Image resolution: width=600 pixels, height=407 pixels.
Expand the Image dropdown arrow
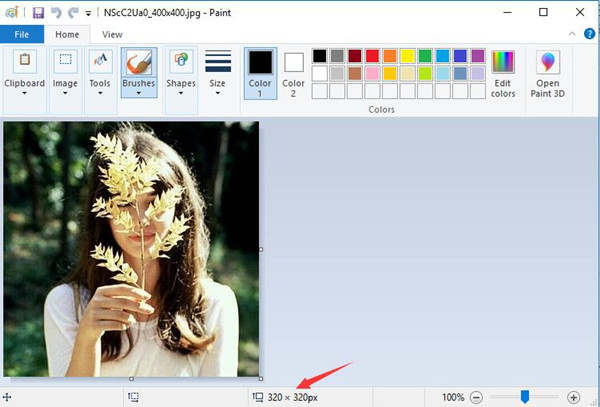click(x=65, y=93)
